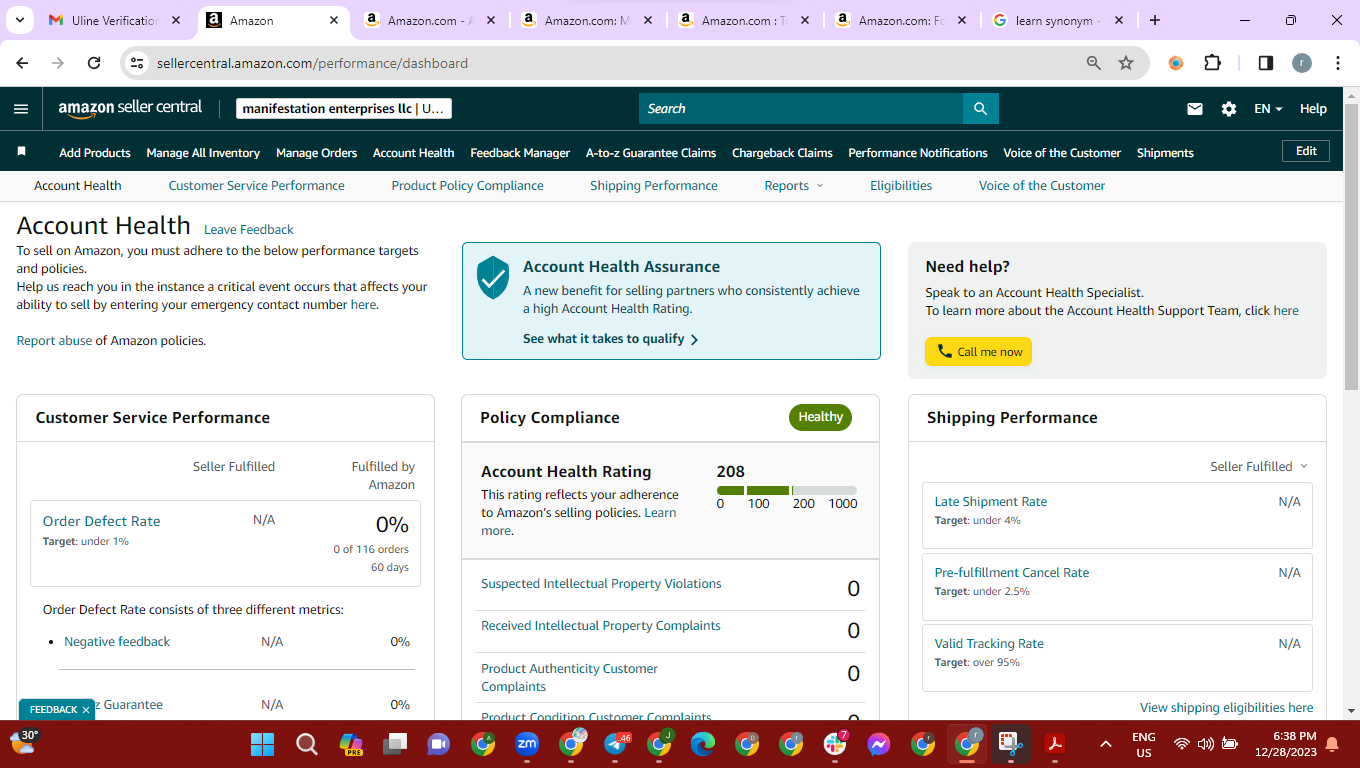Focus the Seller Central Search field
1360x768 pixels.
point(801,109)
